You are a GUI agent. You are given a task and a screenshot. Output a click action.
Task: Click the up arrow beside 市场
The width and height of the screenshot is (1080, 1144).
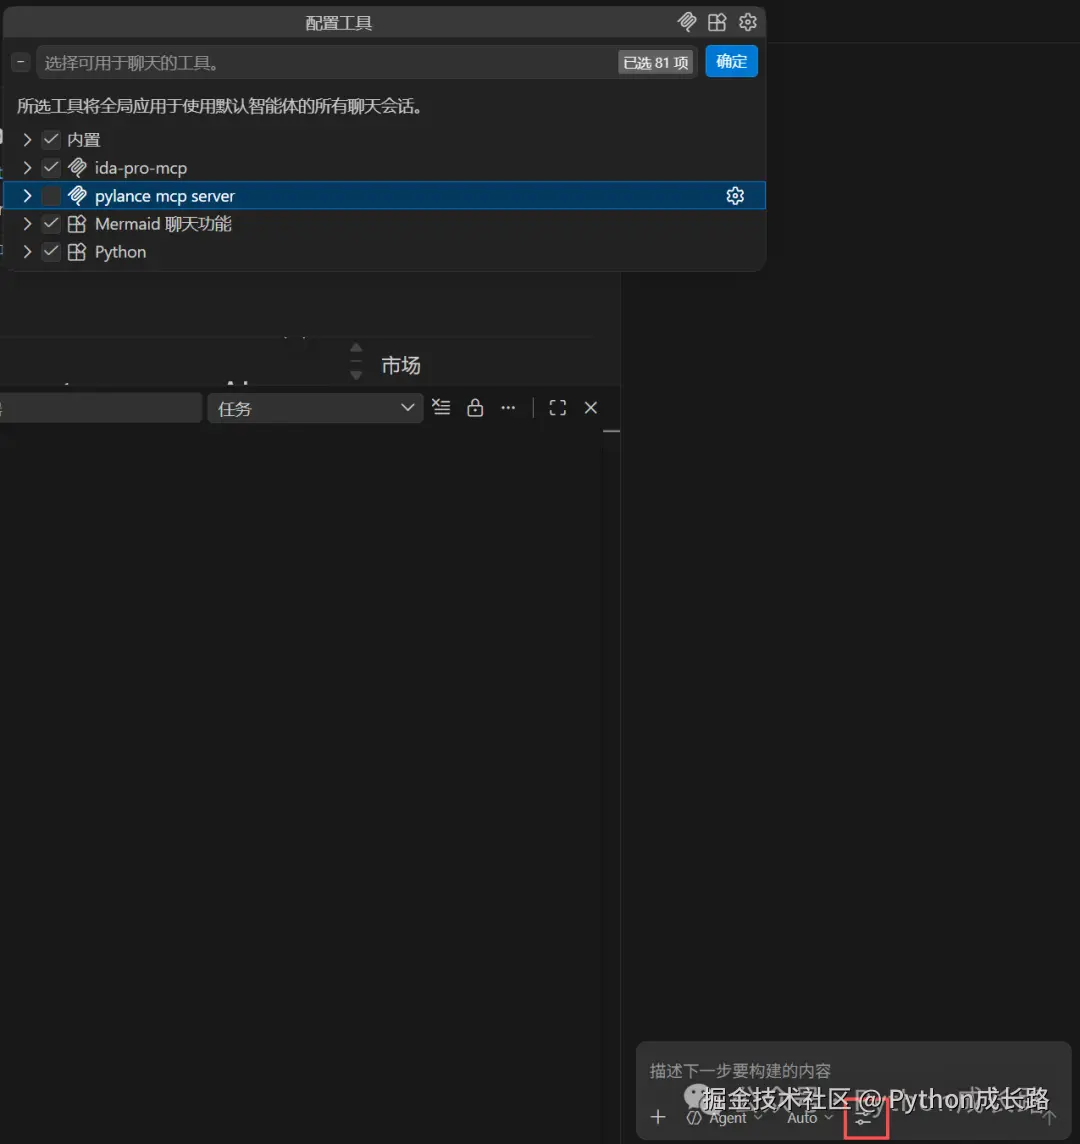[356, 347]
